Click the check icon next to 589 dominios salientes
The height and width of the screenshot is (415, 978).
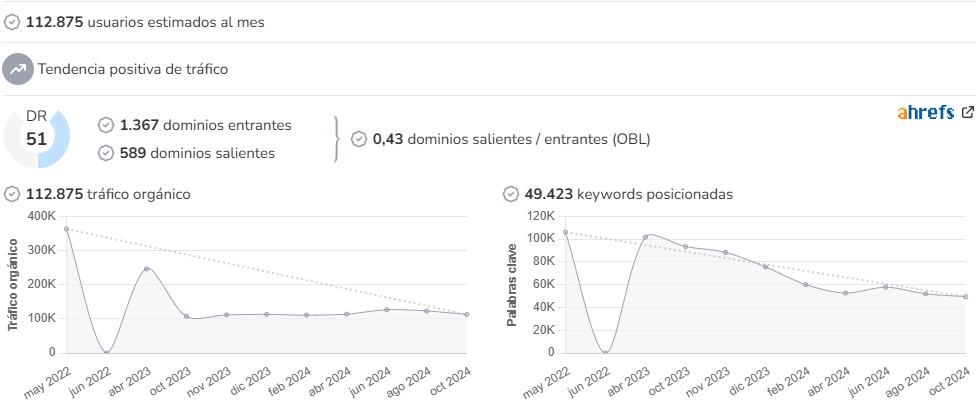click(x=106, y=153)
